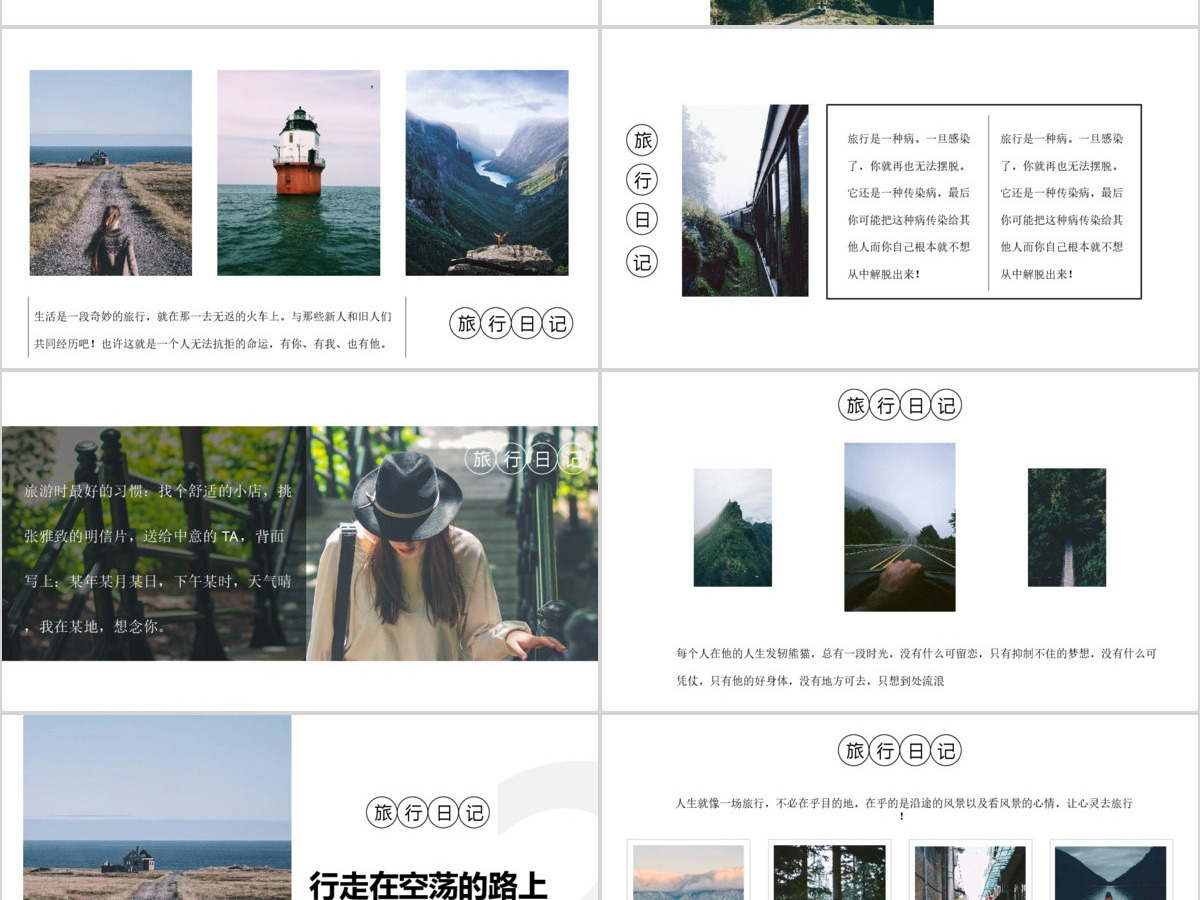Click the bold title 行走在空荡的路上

point(429,885)
